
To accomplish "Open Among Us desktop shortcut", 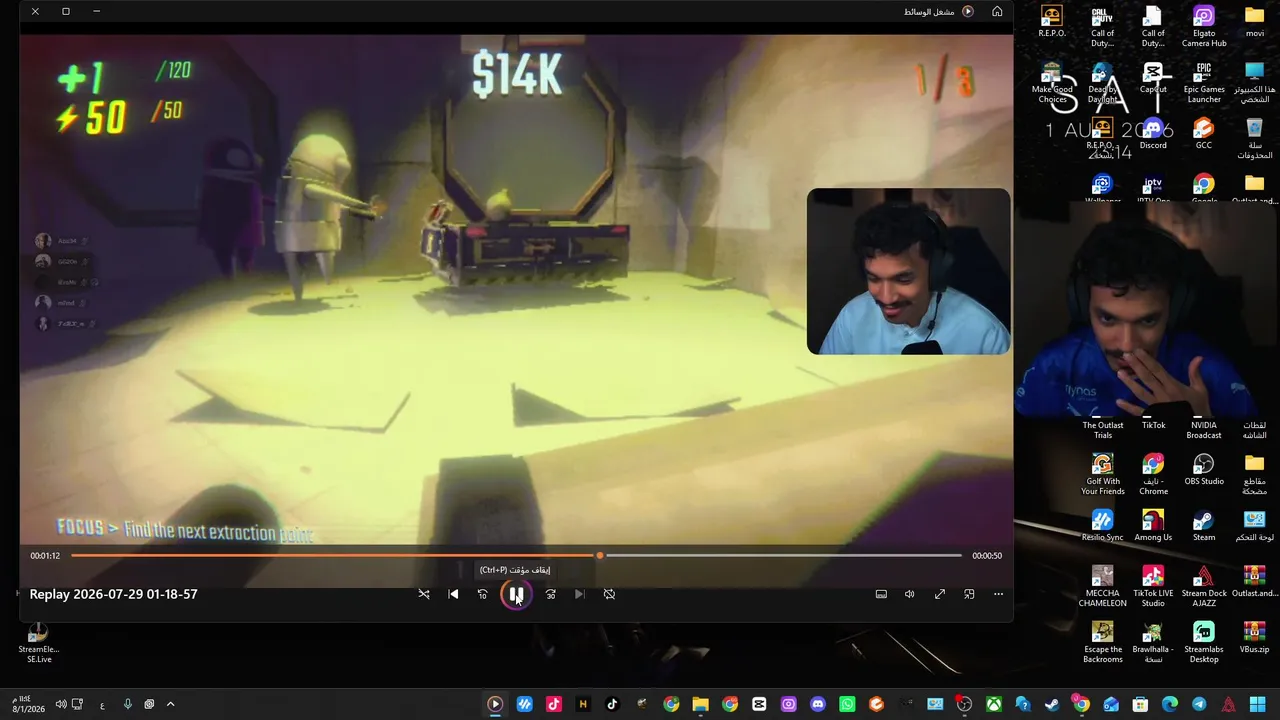I will click(x=1153, y=526).
